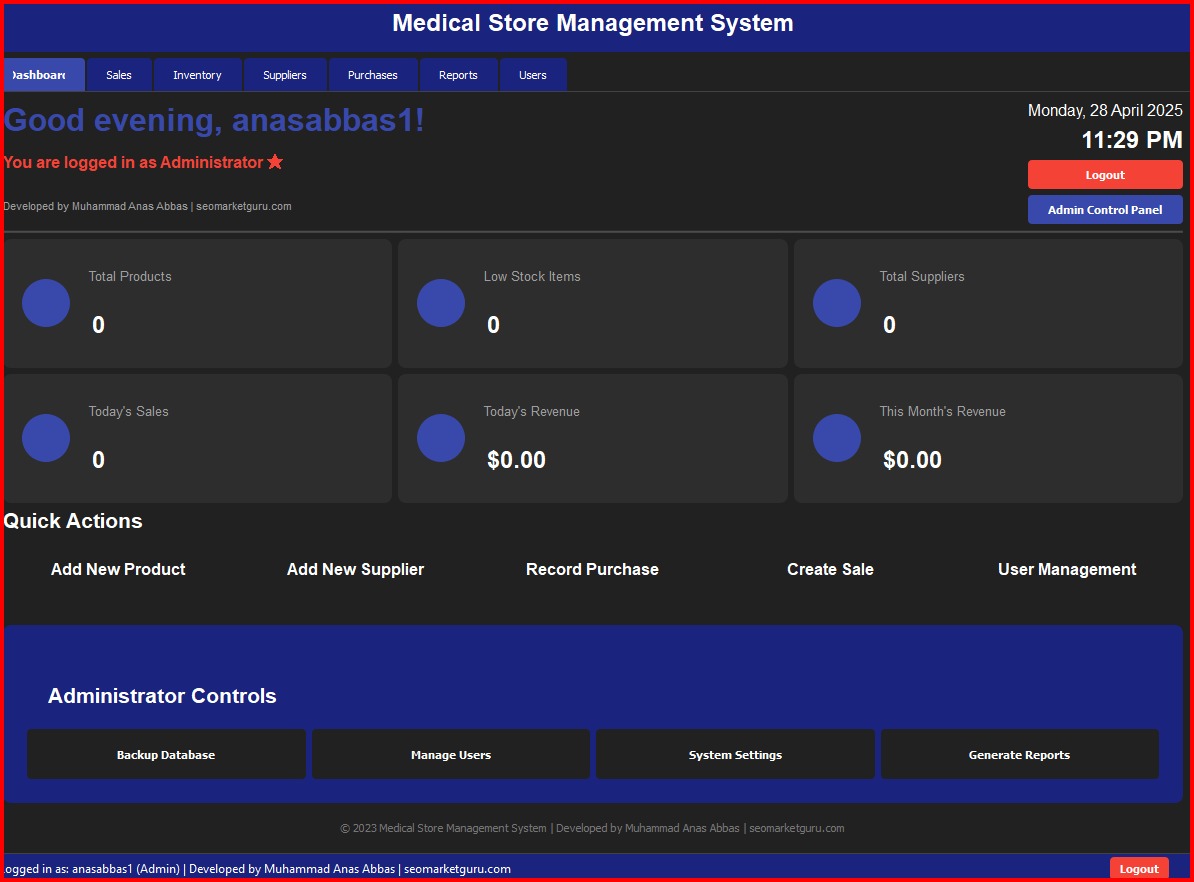This screenshot has width=1194, height=882.
Task: Open the Inventory tab
Action: coord(197,75)
